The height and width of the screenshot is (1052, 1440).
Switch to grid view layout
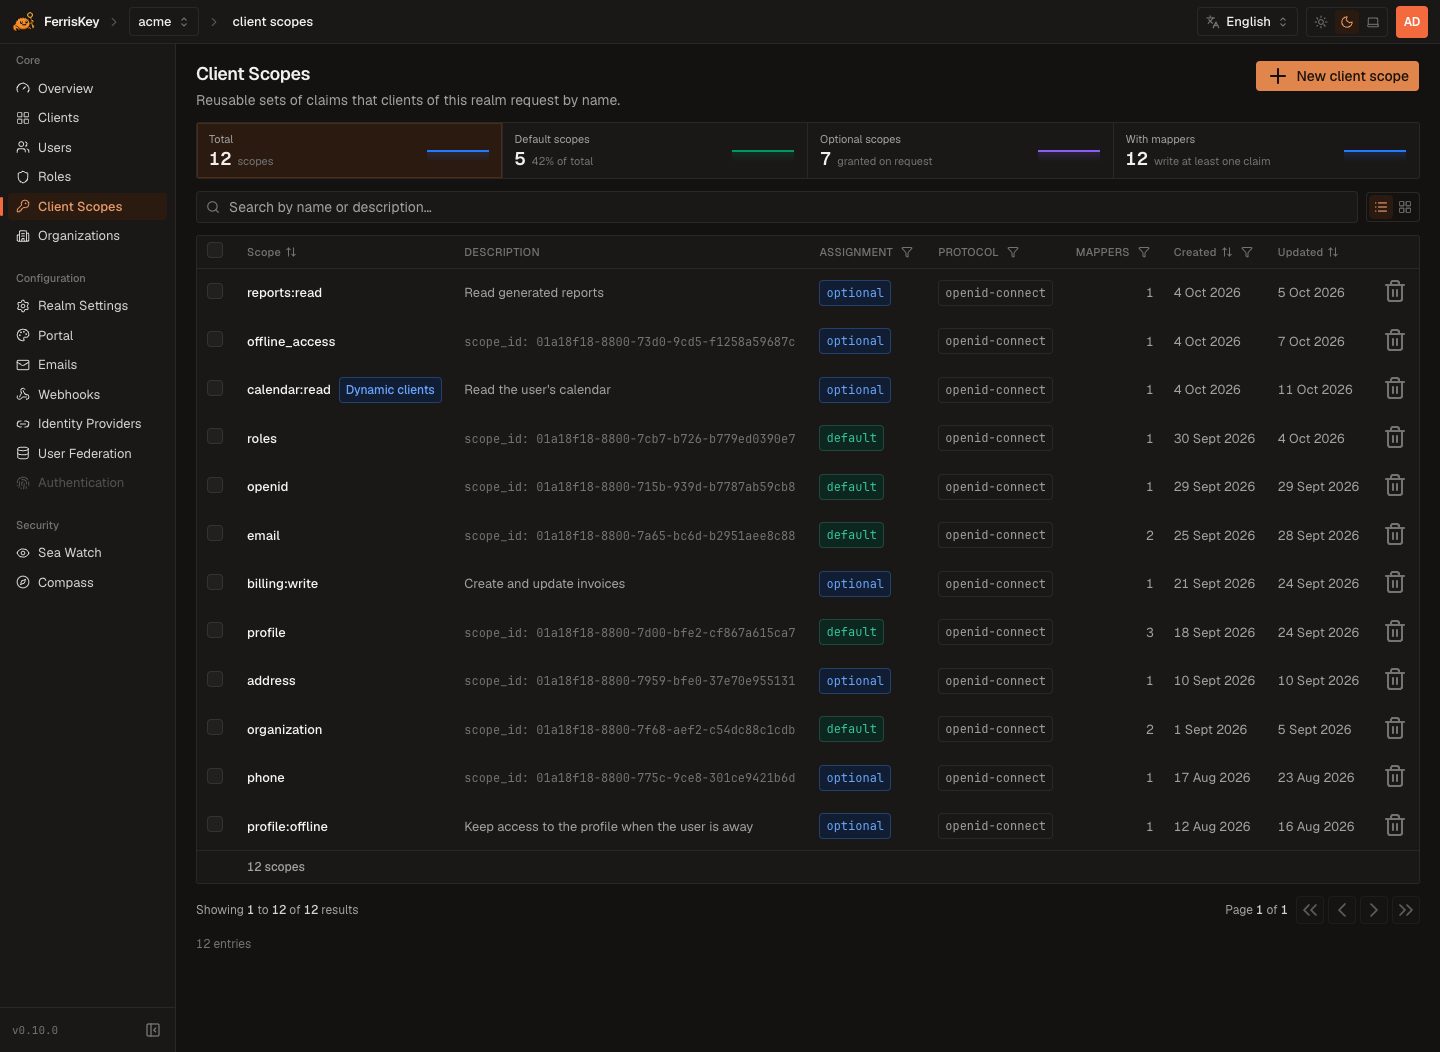tap(1405, 207)
